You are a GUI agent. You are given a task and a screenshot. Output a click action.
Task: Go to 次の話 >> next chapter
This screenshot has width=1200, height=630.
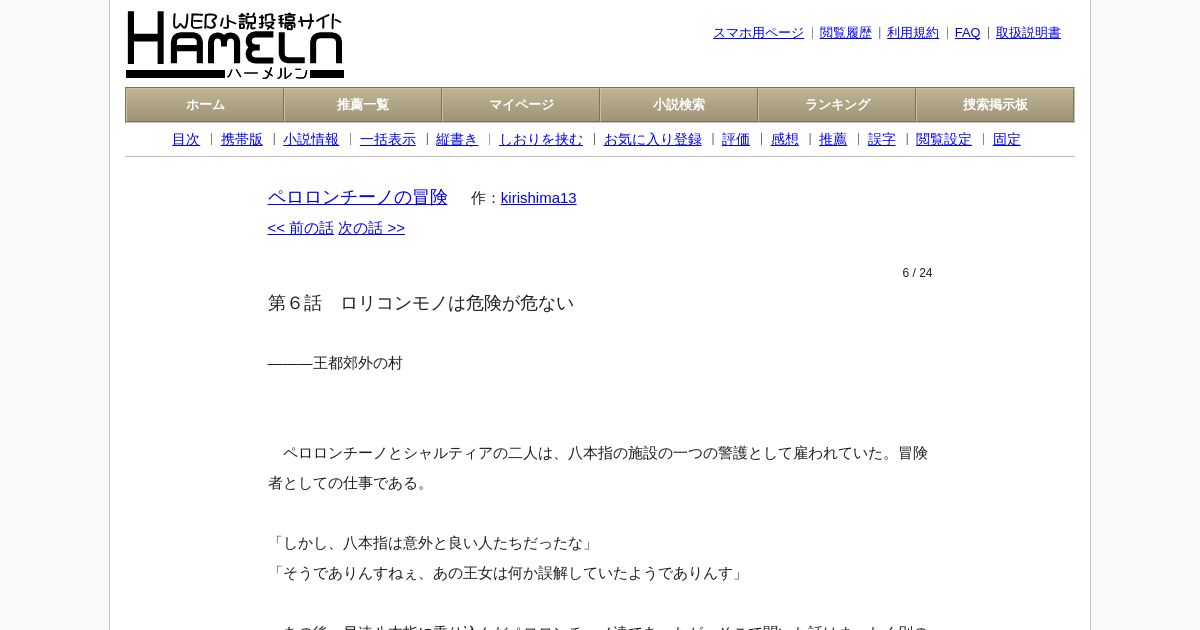click(x=372, y=228)
